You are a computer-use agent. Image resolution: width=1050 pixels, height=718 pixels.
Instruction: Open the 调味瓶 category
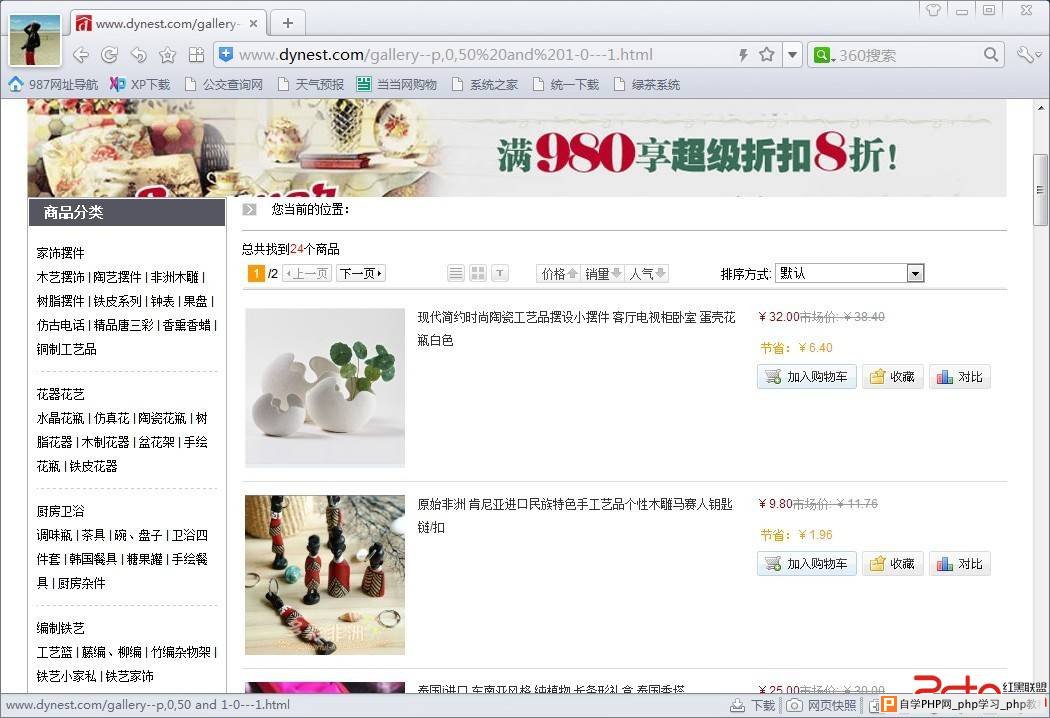(54, 535)
